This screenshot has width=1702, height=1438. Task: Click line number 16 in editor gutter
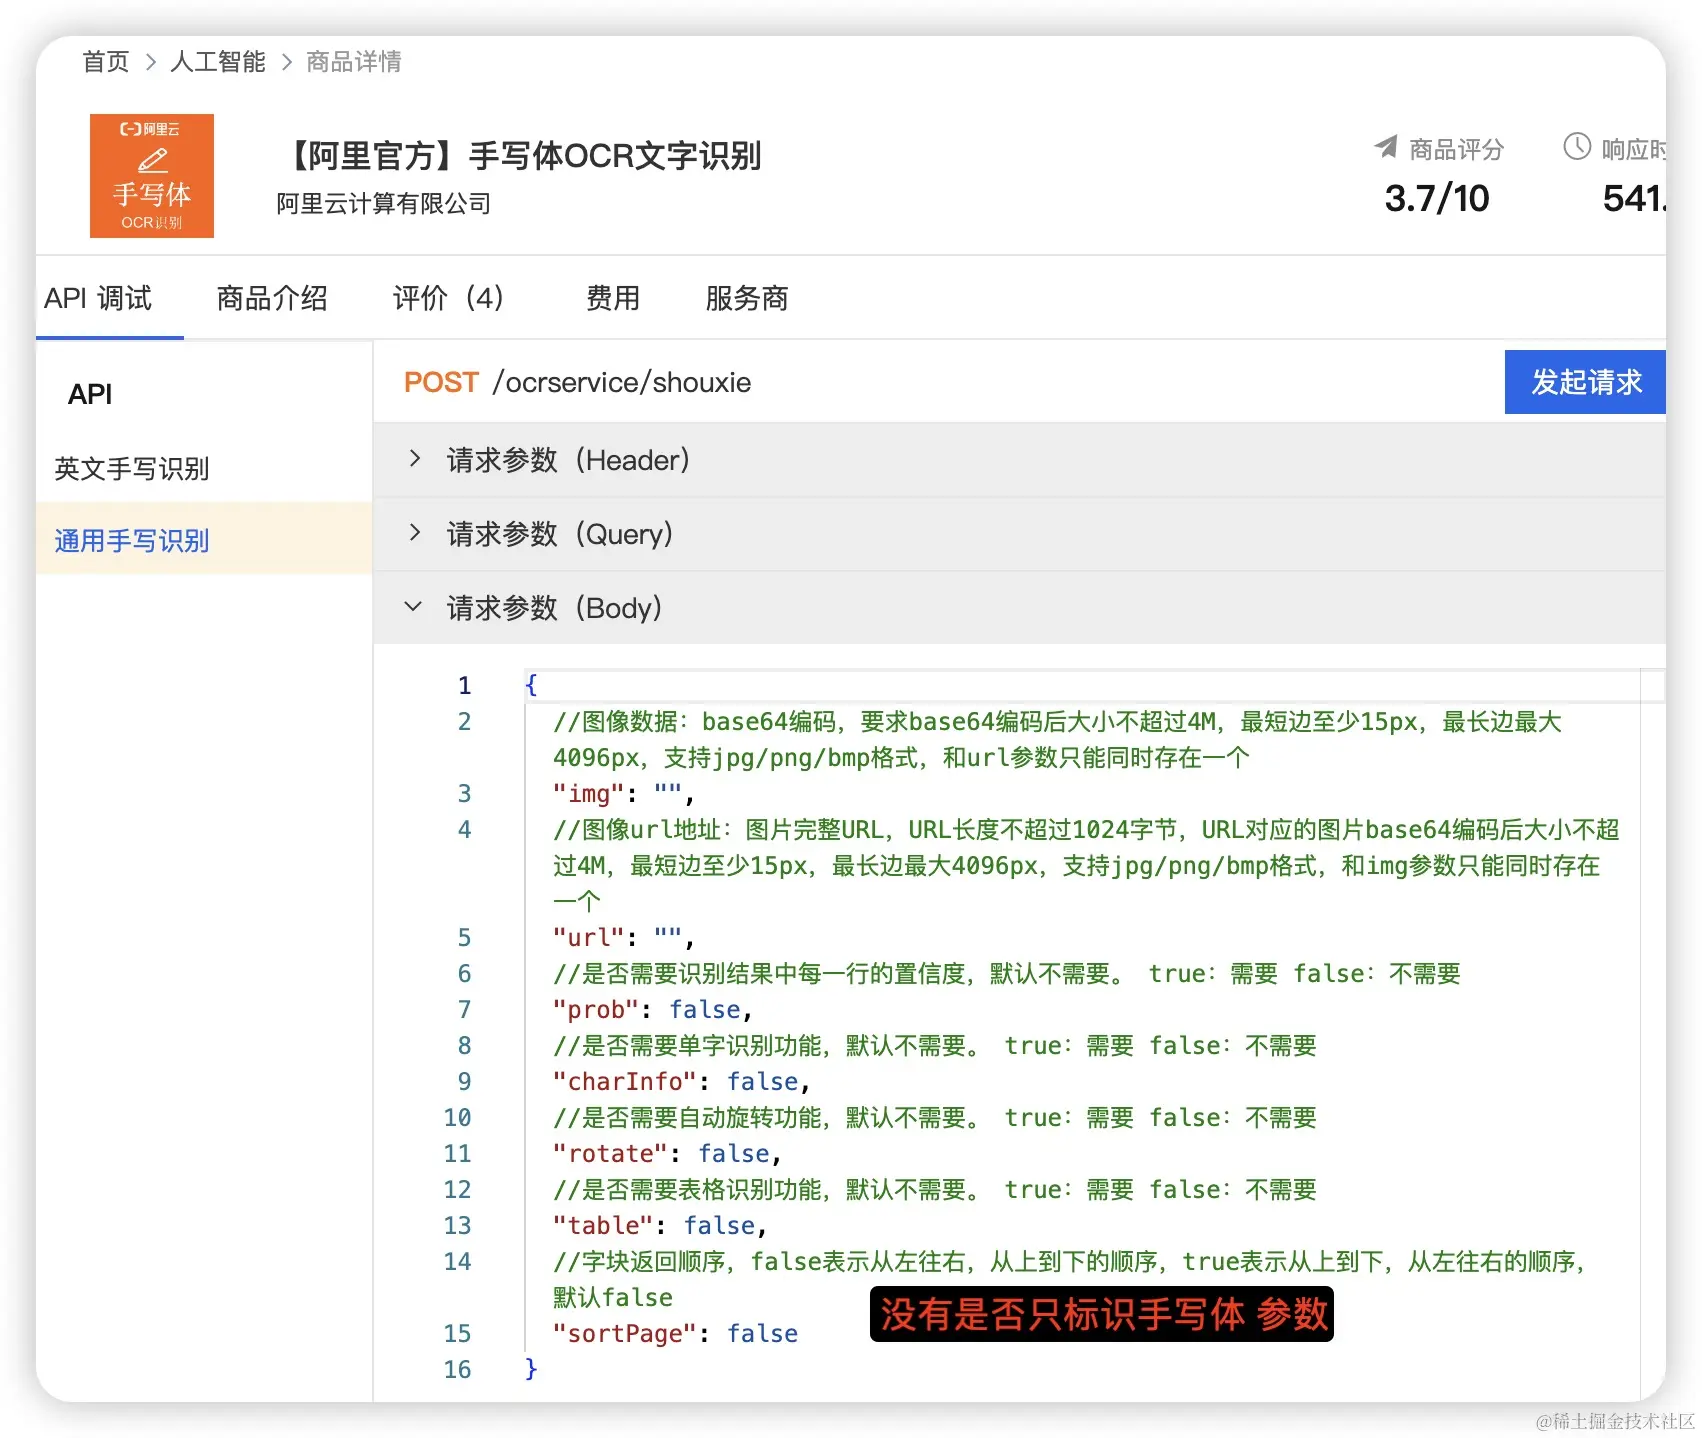[457, 1369]
